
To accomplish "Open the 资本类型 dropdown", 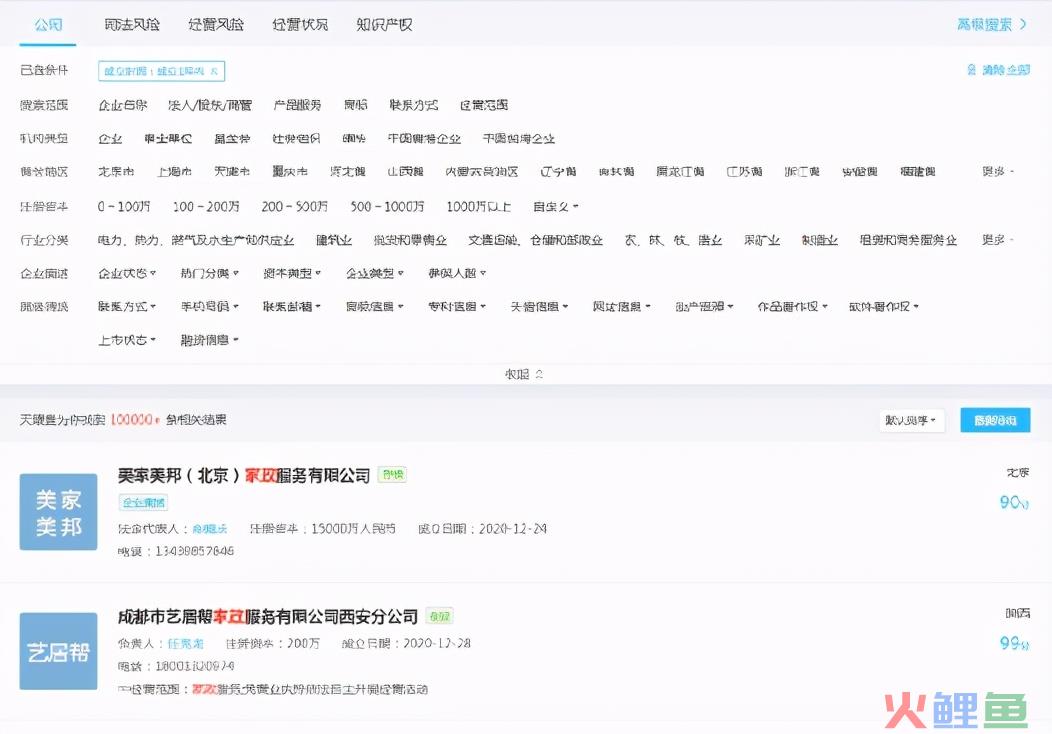I will pyautogui.click(x=292, y=274).
